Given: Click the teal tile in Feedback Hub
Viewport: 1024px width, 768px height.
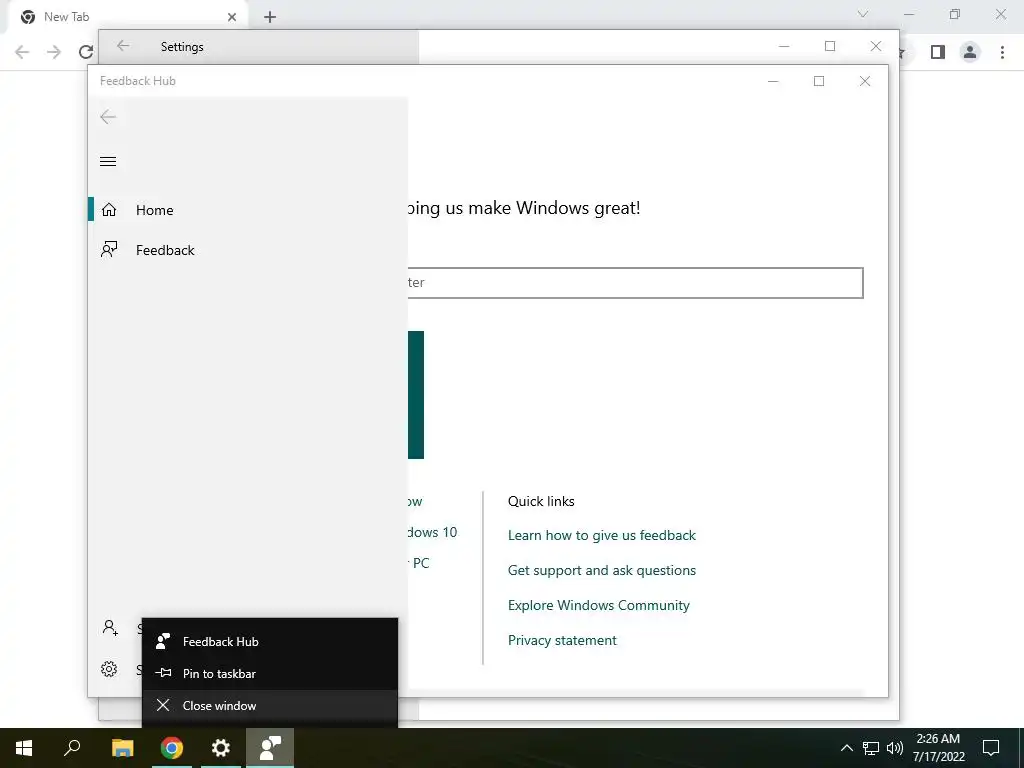Looking at the screenshot, I should pyautogui.click(x=416, y=394).
